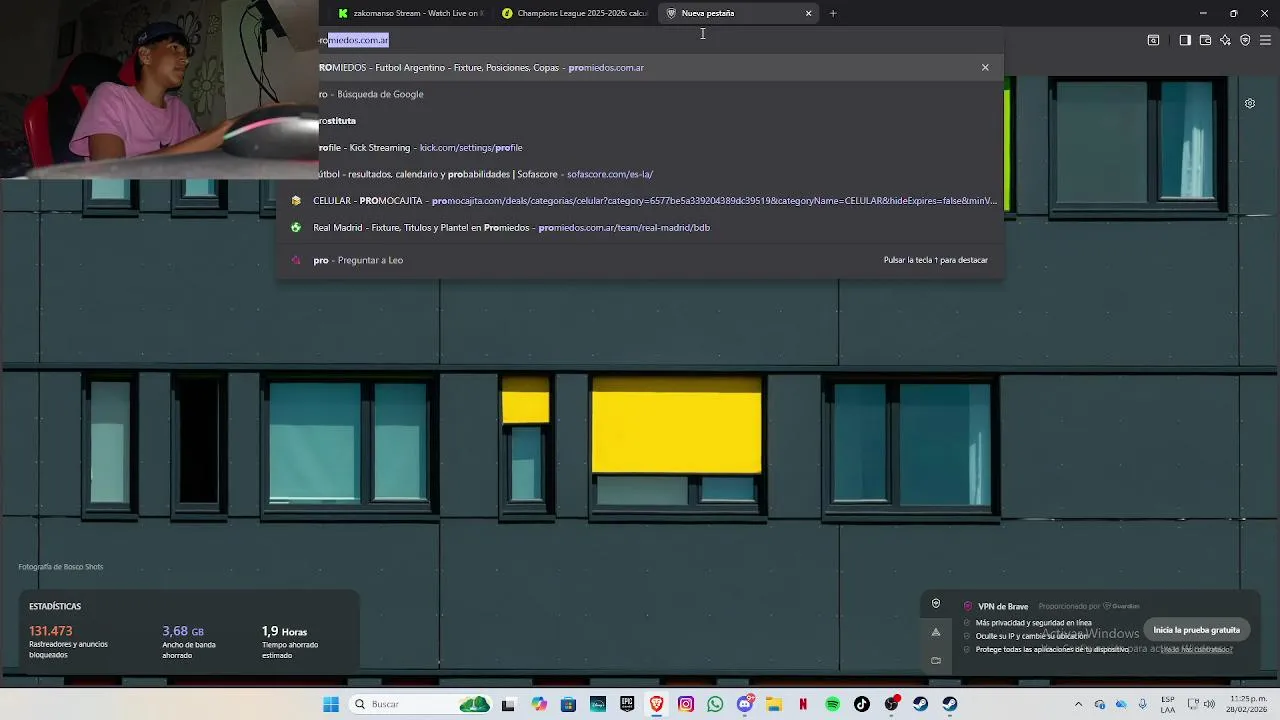This screenshot has width=1280, height=720.
Task: Close the Nueva pestaña tab
Action: click(x=808, y=13)
